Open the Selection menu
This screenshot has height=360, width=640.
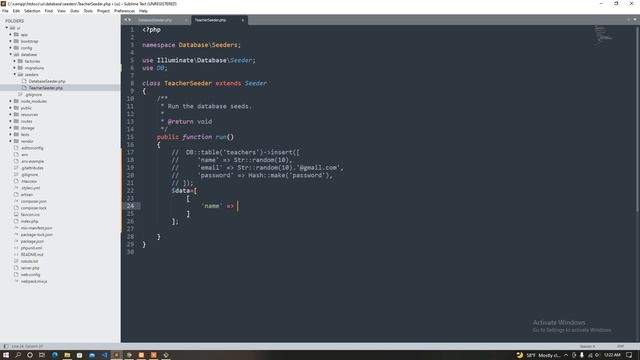pos(32,11)
